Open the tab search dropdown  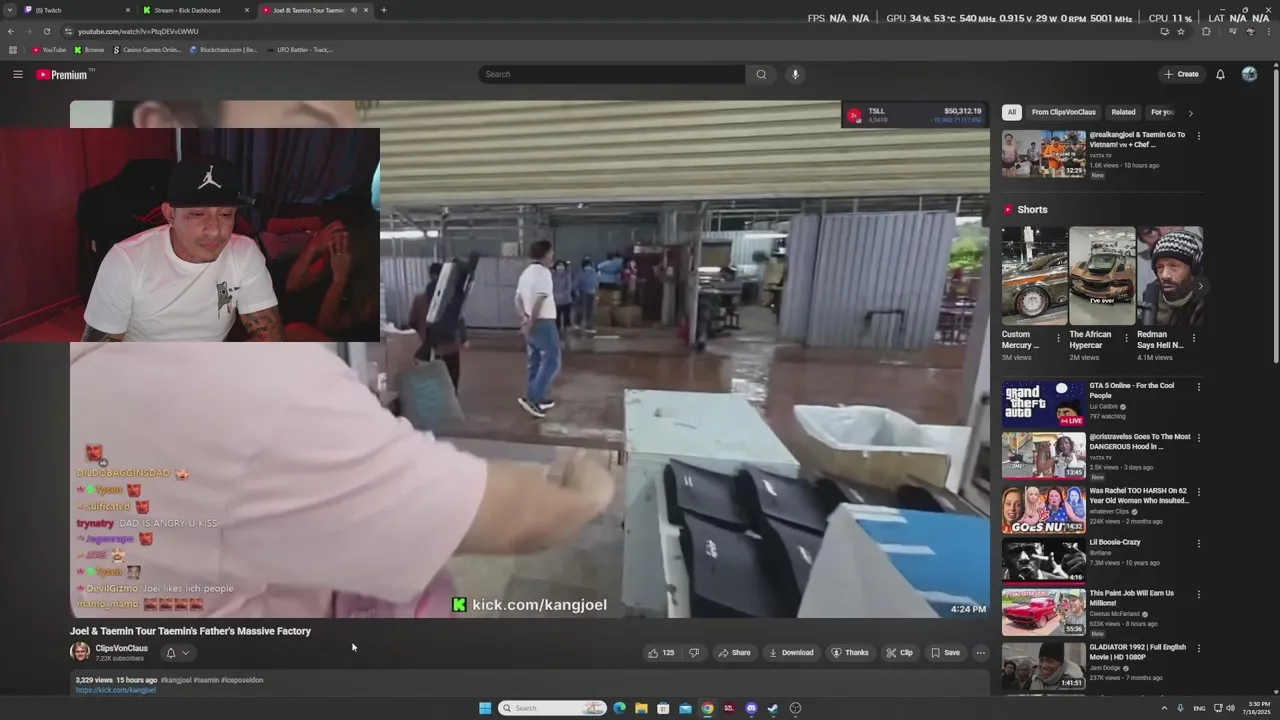(10, 10)
